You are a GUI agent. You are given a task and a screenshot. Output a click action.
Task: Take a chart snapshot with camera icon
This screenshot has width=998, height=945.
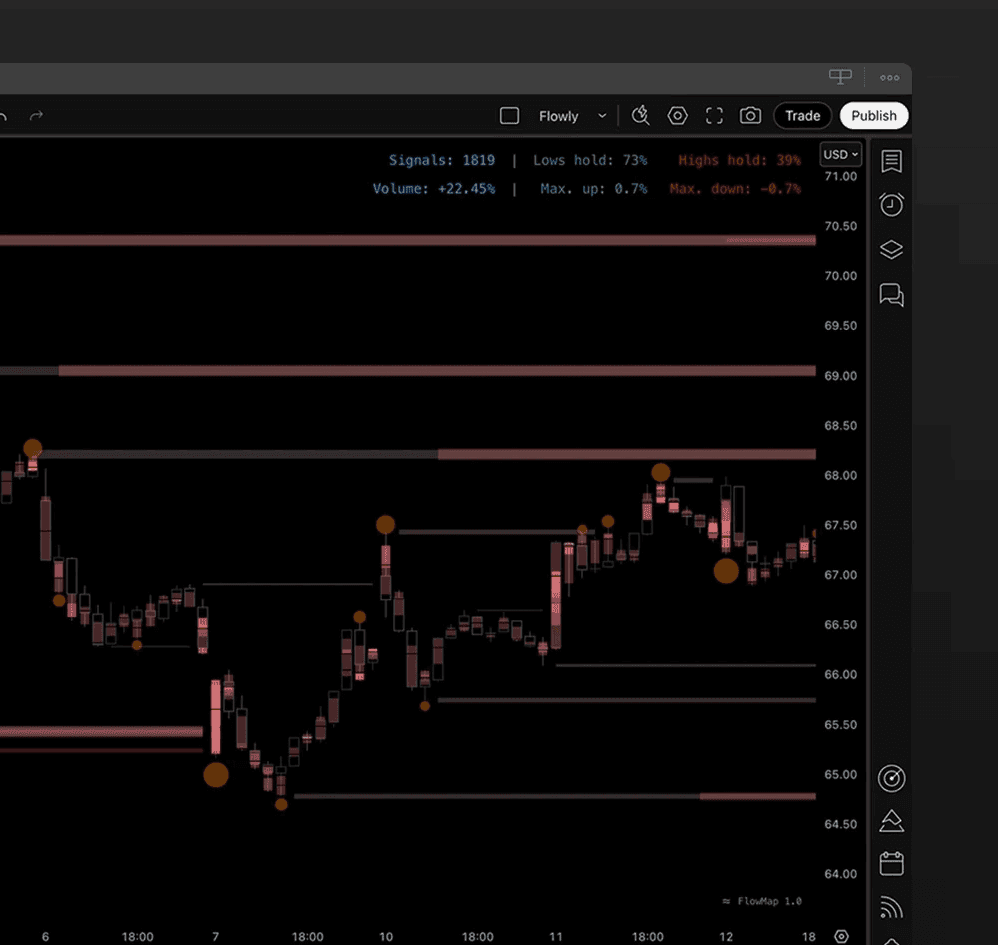pos(750,116)
